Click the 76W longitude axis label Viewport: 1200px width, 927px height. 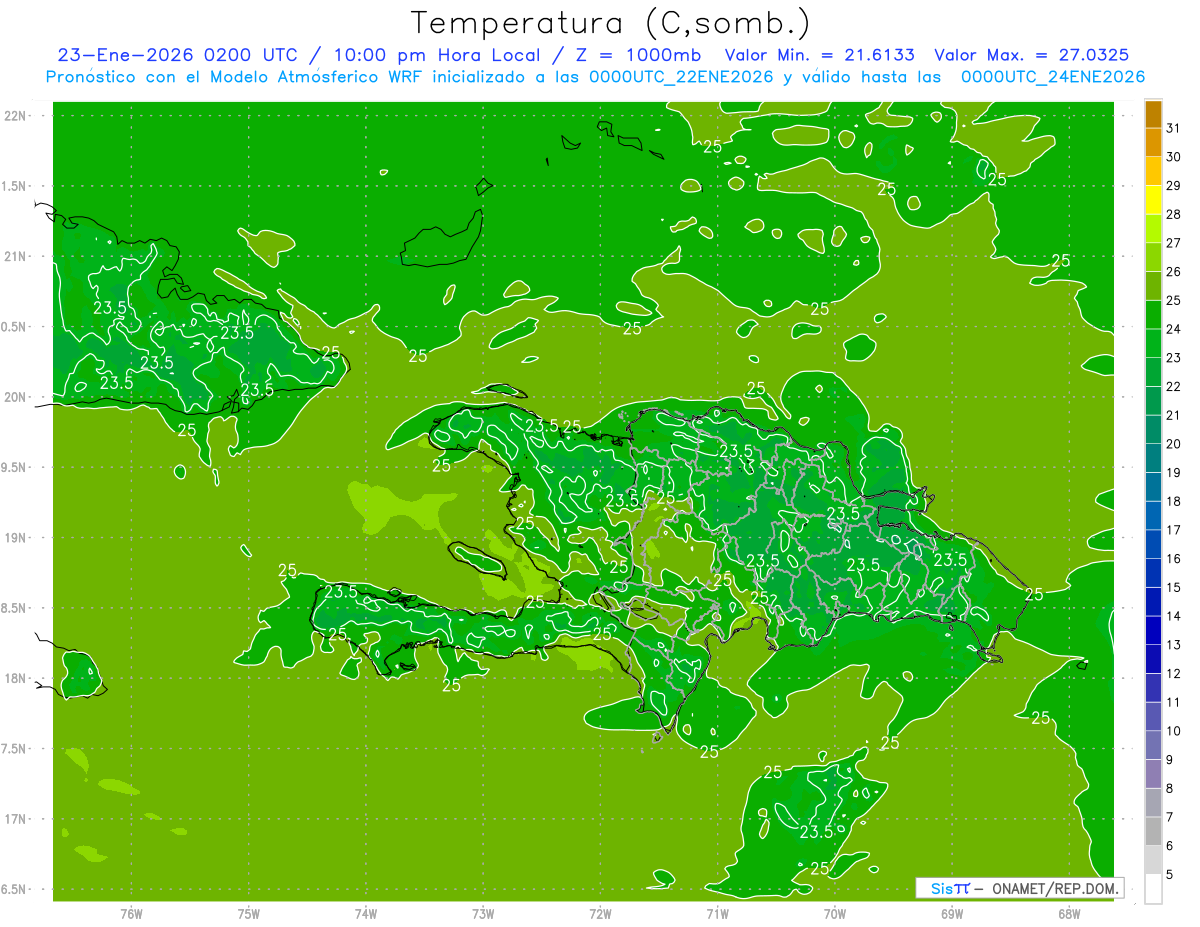[131, 913]
